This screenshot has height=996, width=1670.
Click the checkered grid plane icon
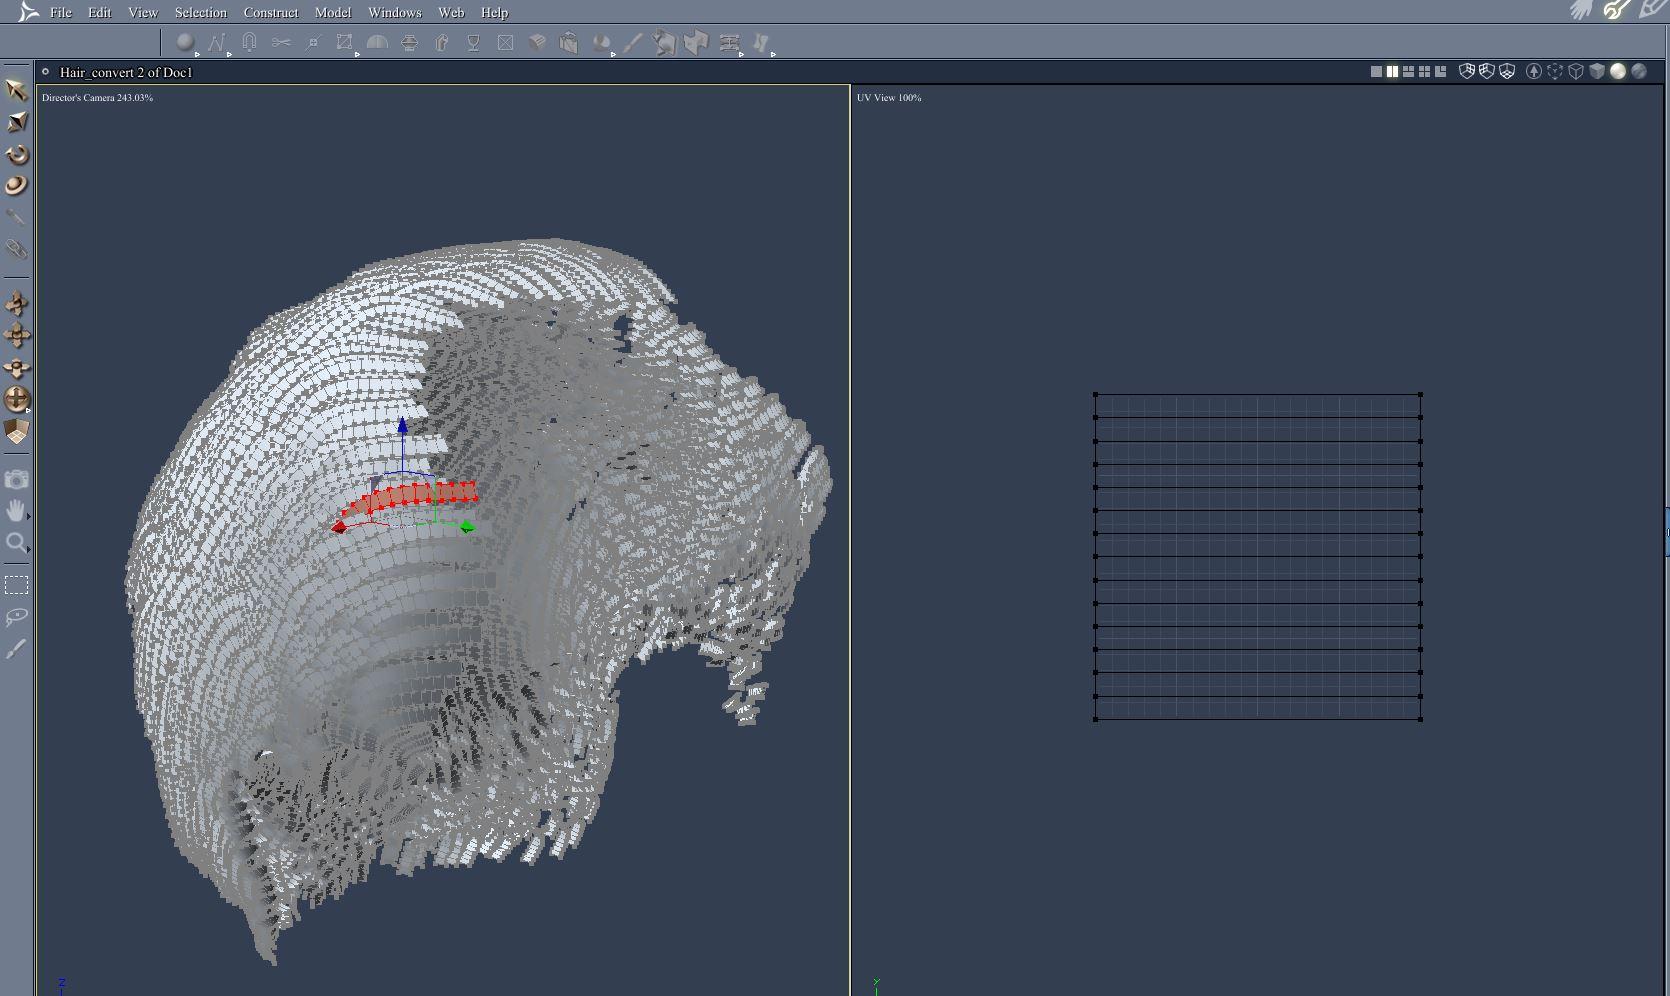click(16, 431)
